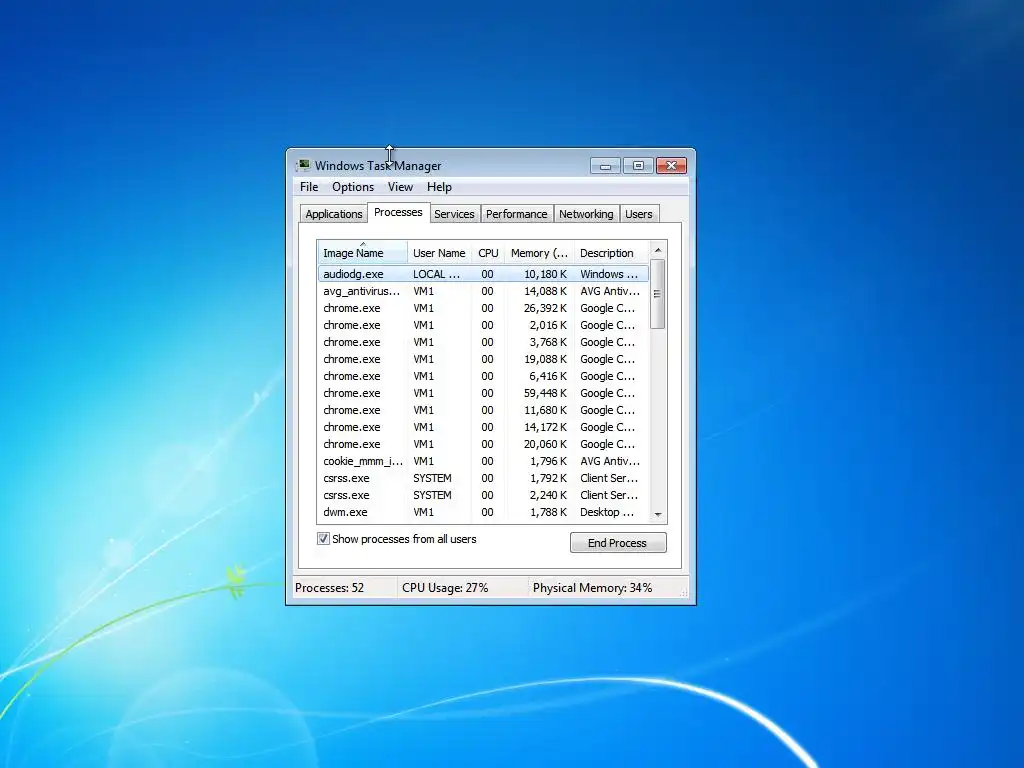Image resolution: width=1024 pixels, height=768 pixels.
Task: Sort by Memory column header
Action: click(x=539, y=253)
